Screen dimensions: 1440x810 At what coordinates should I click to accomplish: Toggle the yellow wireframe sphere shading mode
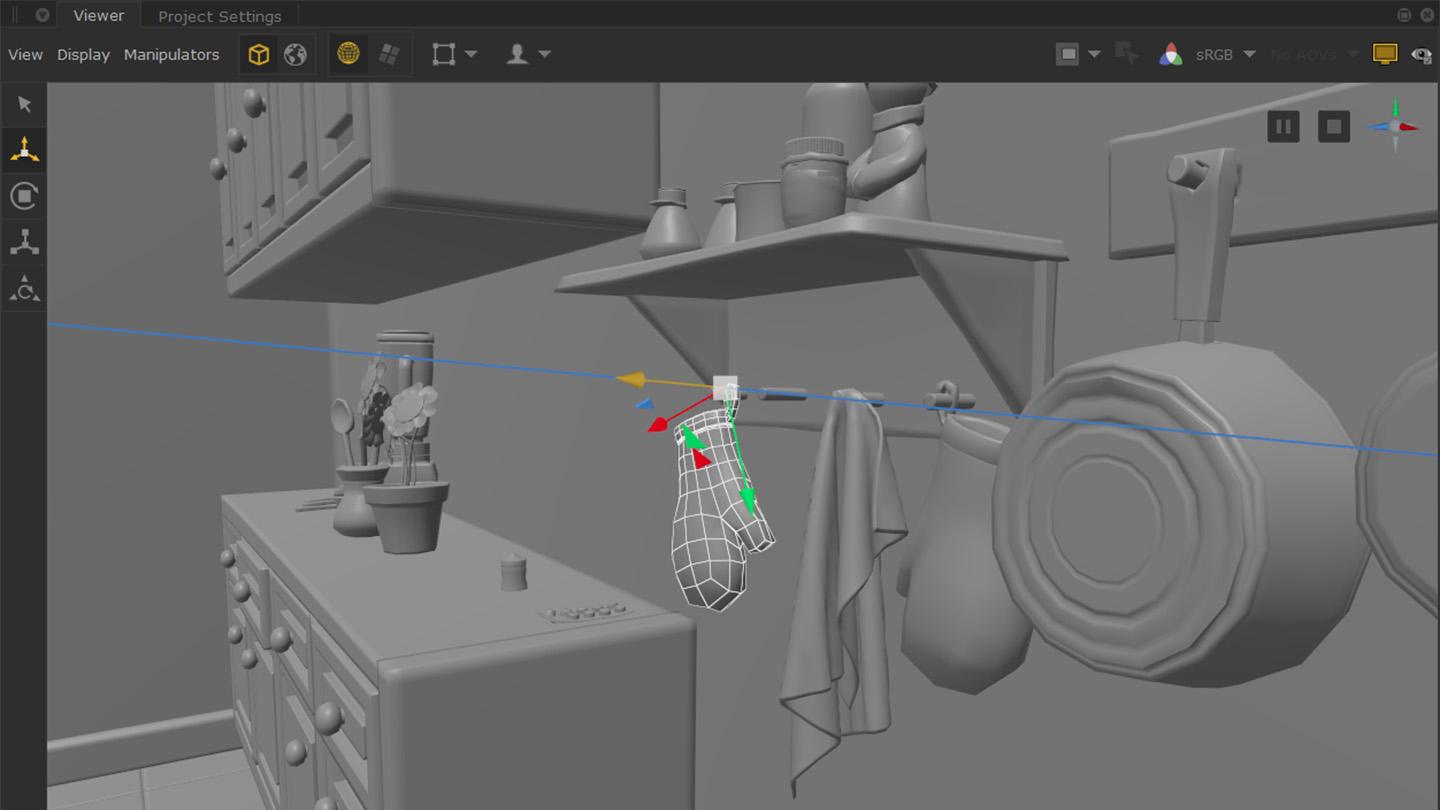point(348,55)
